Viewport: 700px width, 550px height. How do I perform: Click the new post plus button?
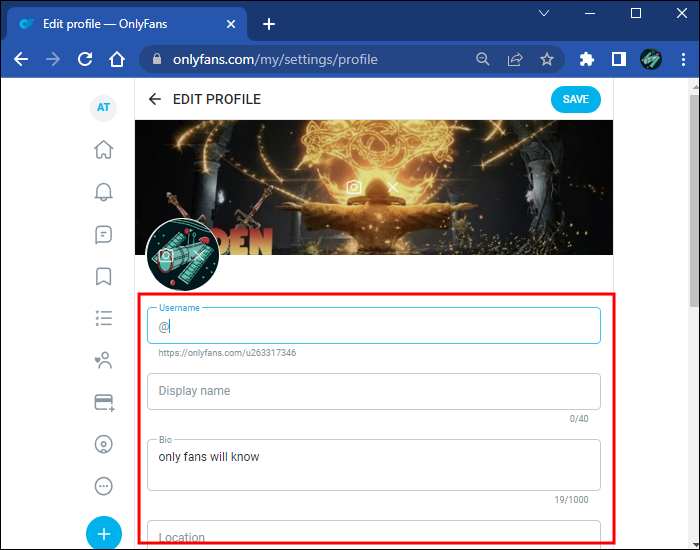104,533
